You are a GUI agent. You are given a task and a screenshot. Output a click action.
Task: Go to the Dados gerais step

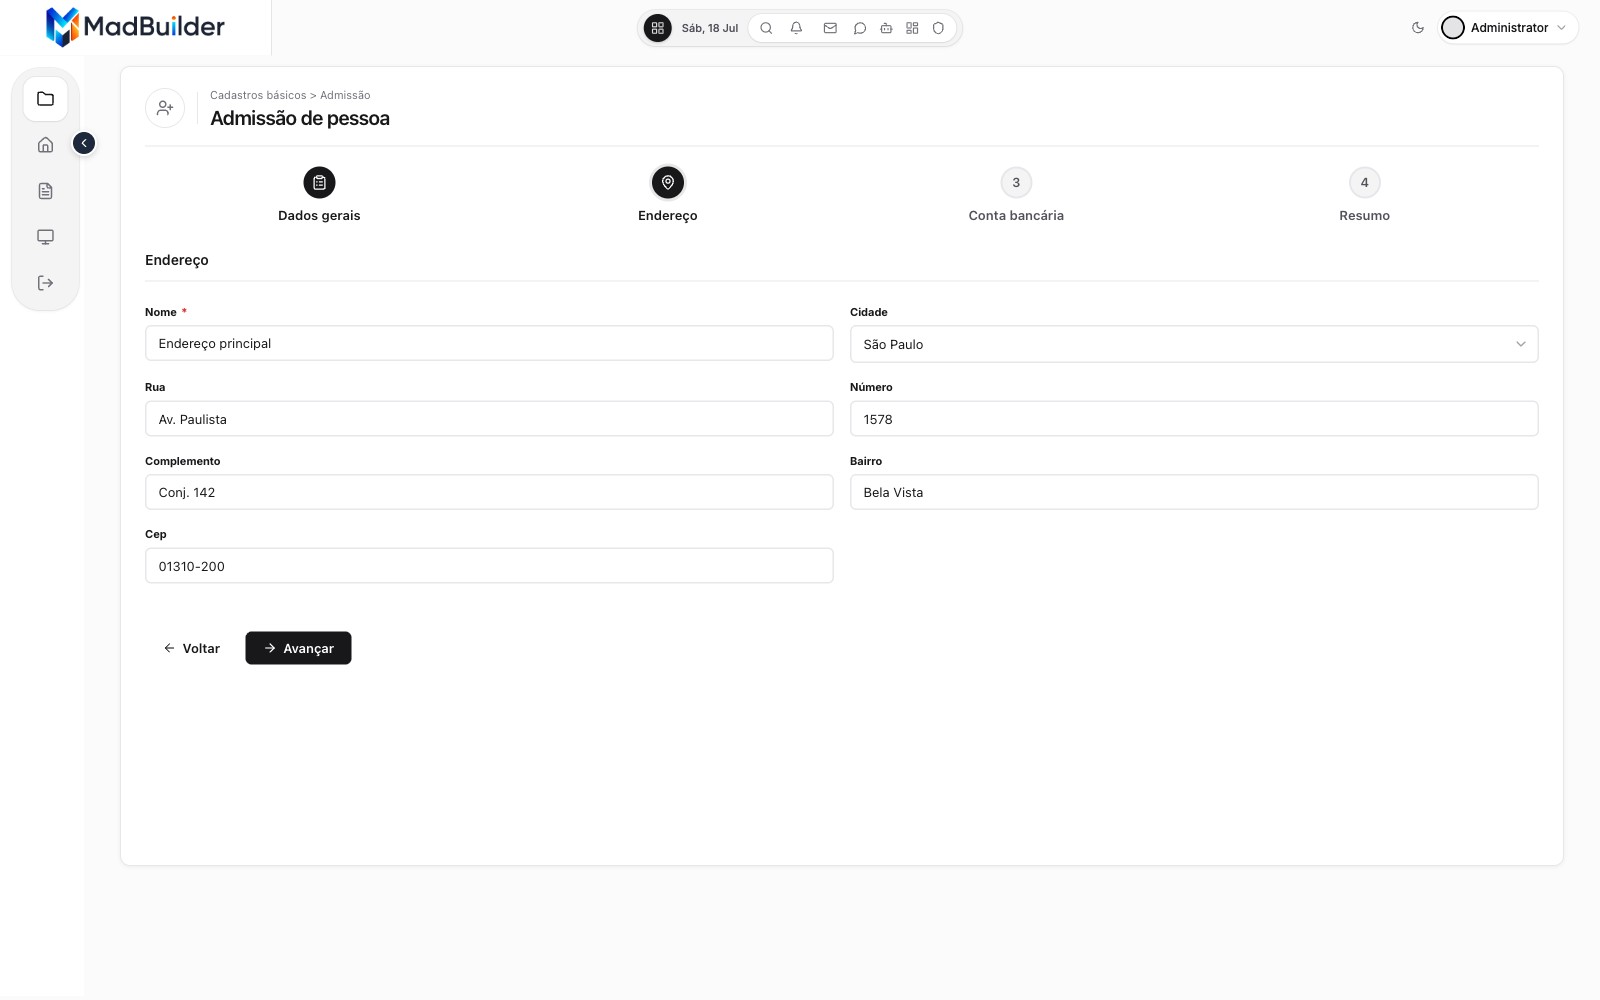click(319, 196)
